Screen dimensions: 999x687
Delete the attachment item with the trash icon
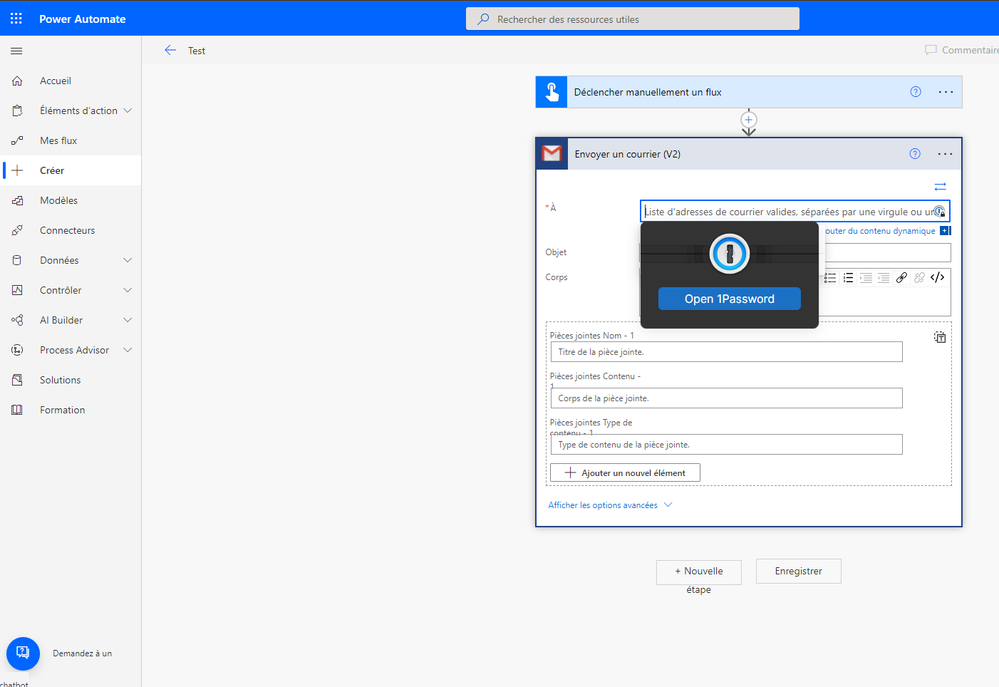940,337
